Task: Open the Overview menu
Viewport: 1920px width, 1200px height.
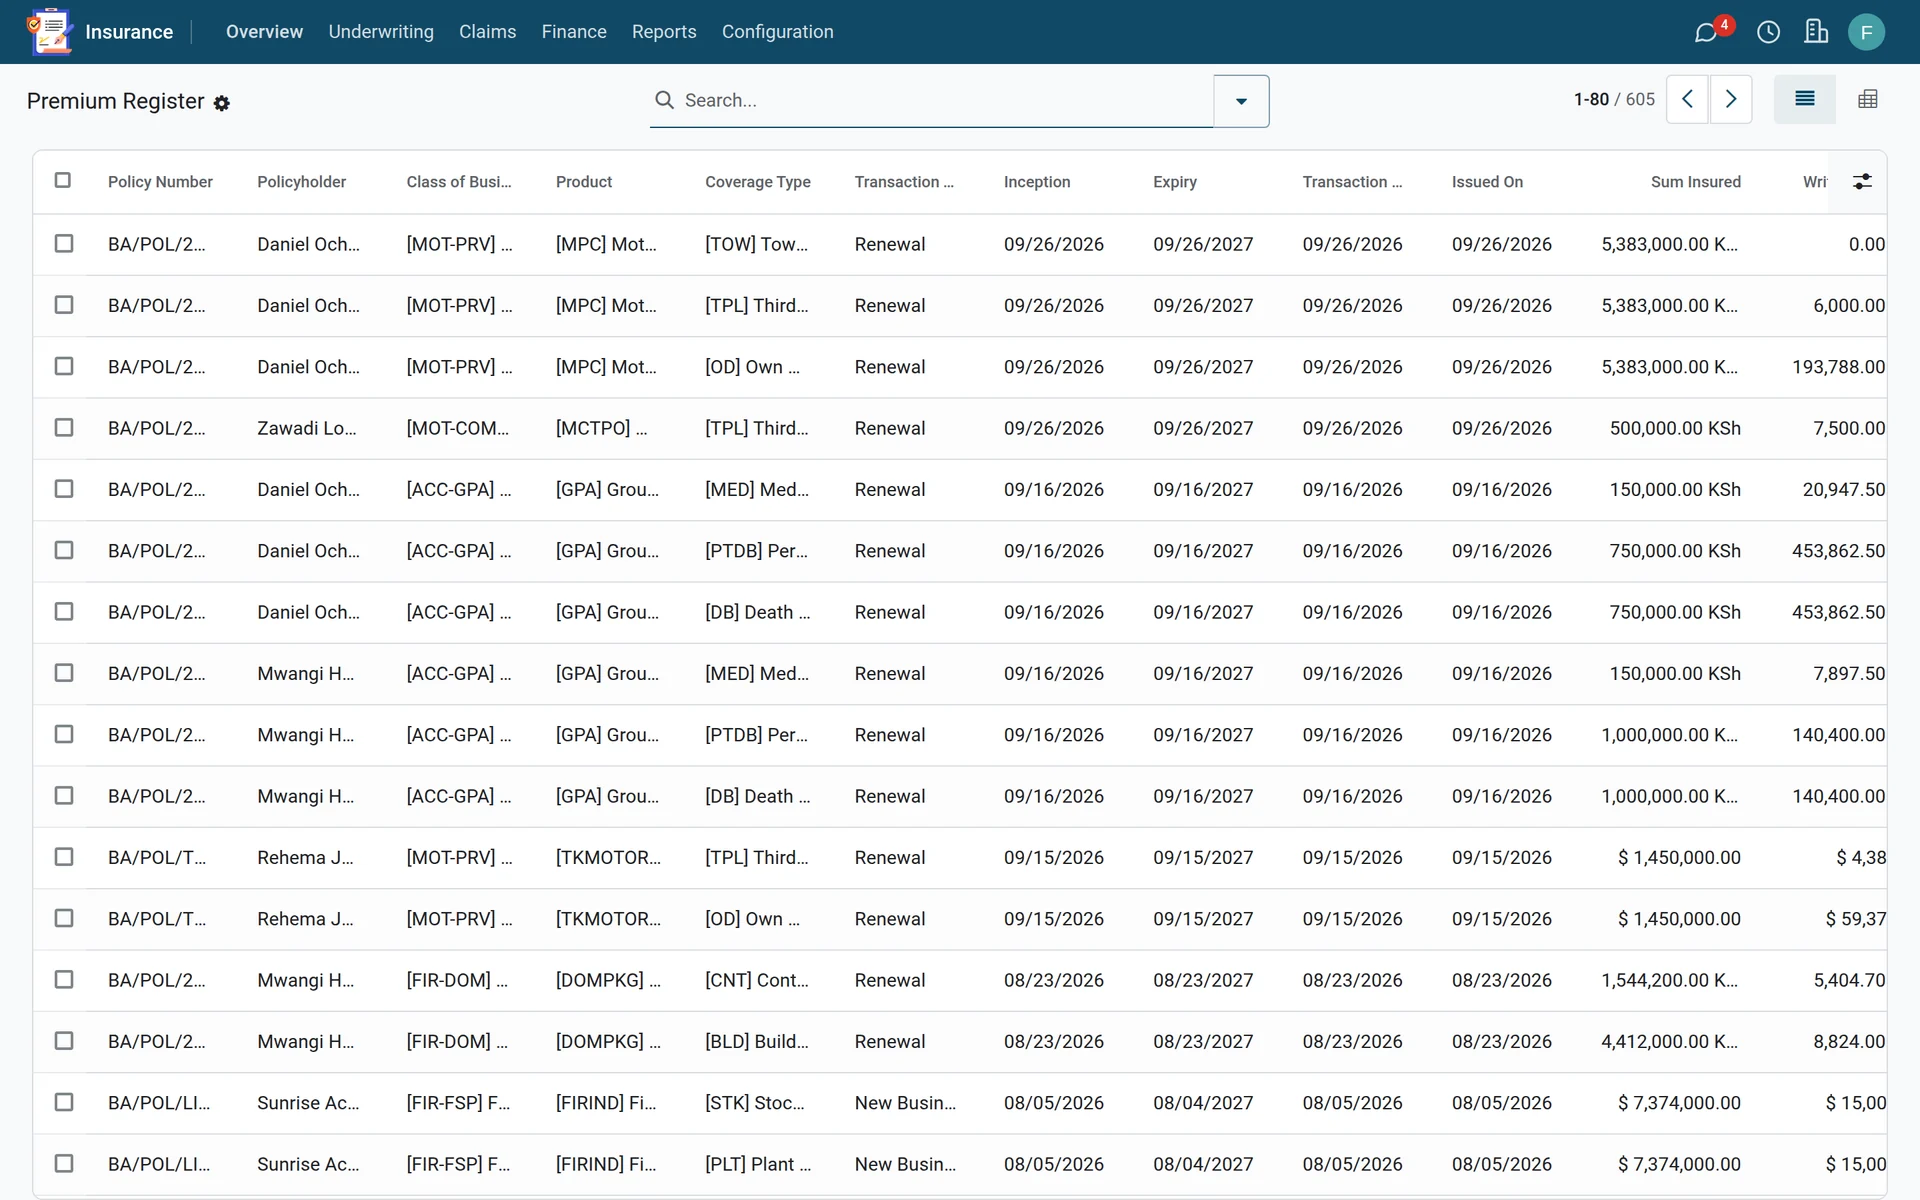Action: point(264,32)
